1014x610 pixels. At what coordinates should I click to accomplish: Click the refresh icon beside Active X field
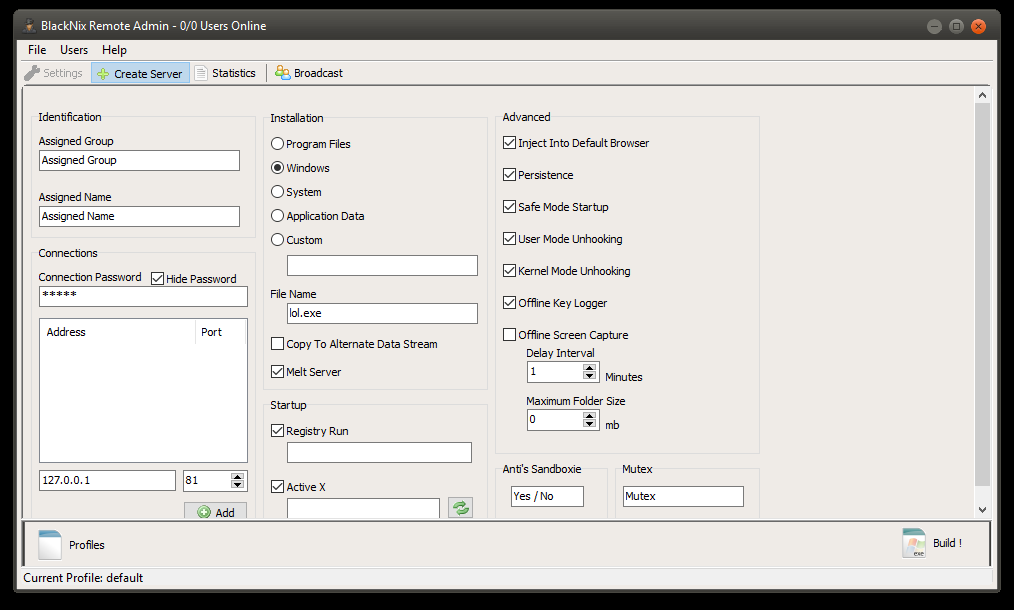pos(460,507)
